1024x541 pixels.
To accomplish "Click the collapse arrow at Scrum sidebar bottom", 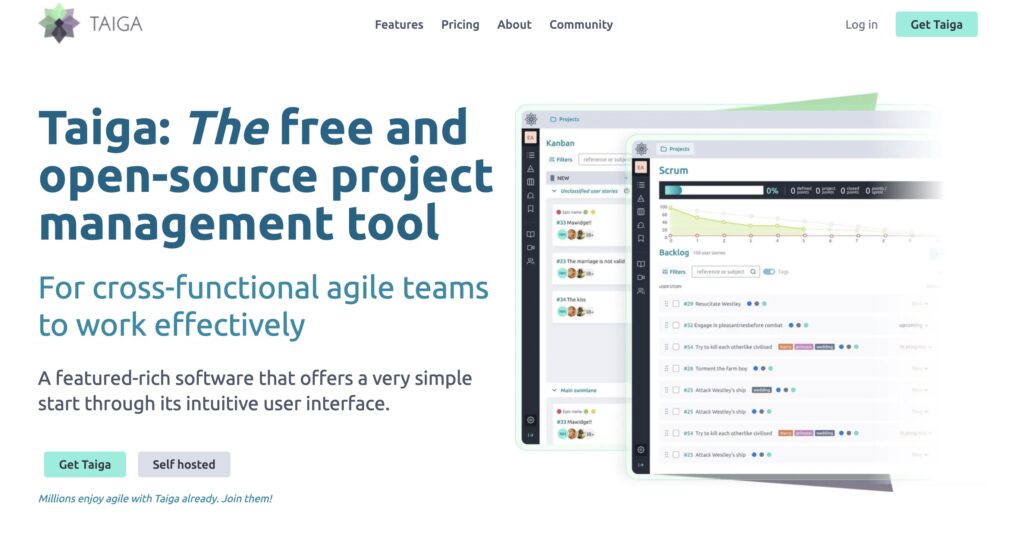I will tap(641, 465).
